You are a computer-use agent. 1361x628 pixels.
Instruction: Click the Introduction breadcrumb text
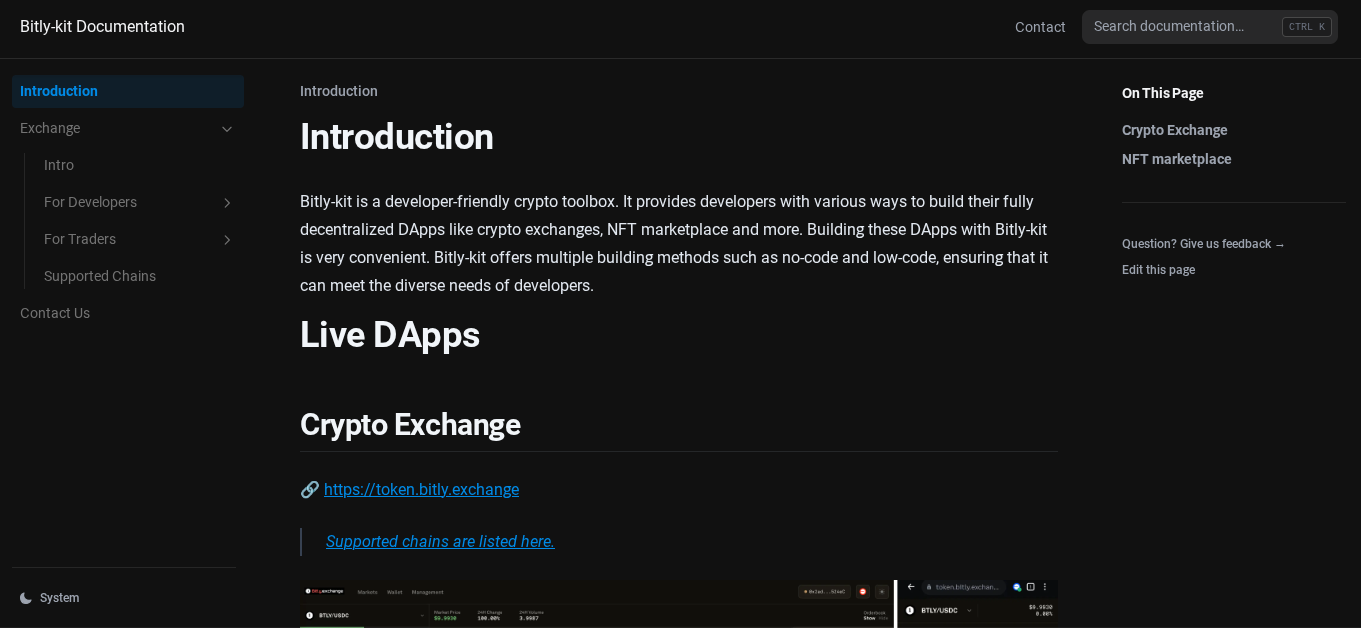coord(339,91)
